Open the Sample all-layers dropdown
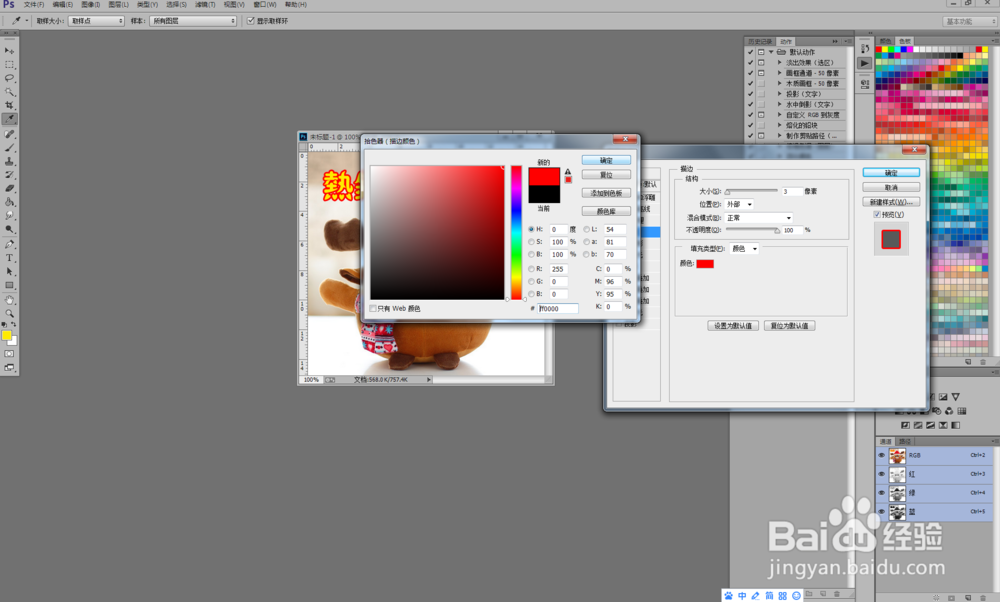 coord(193,21)
